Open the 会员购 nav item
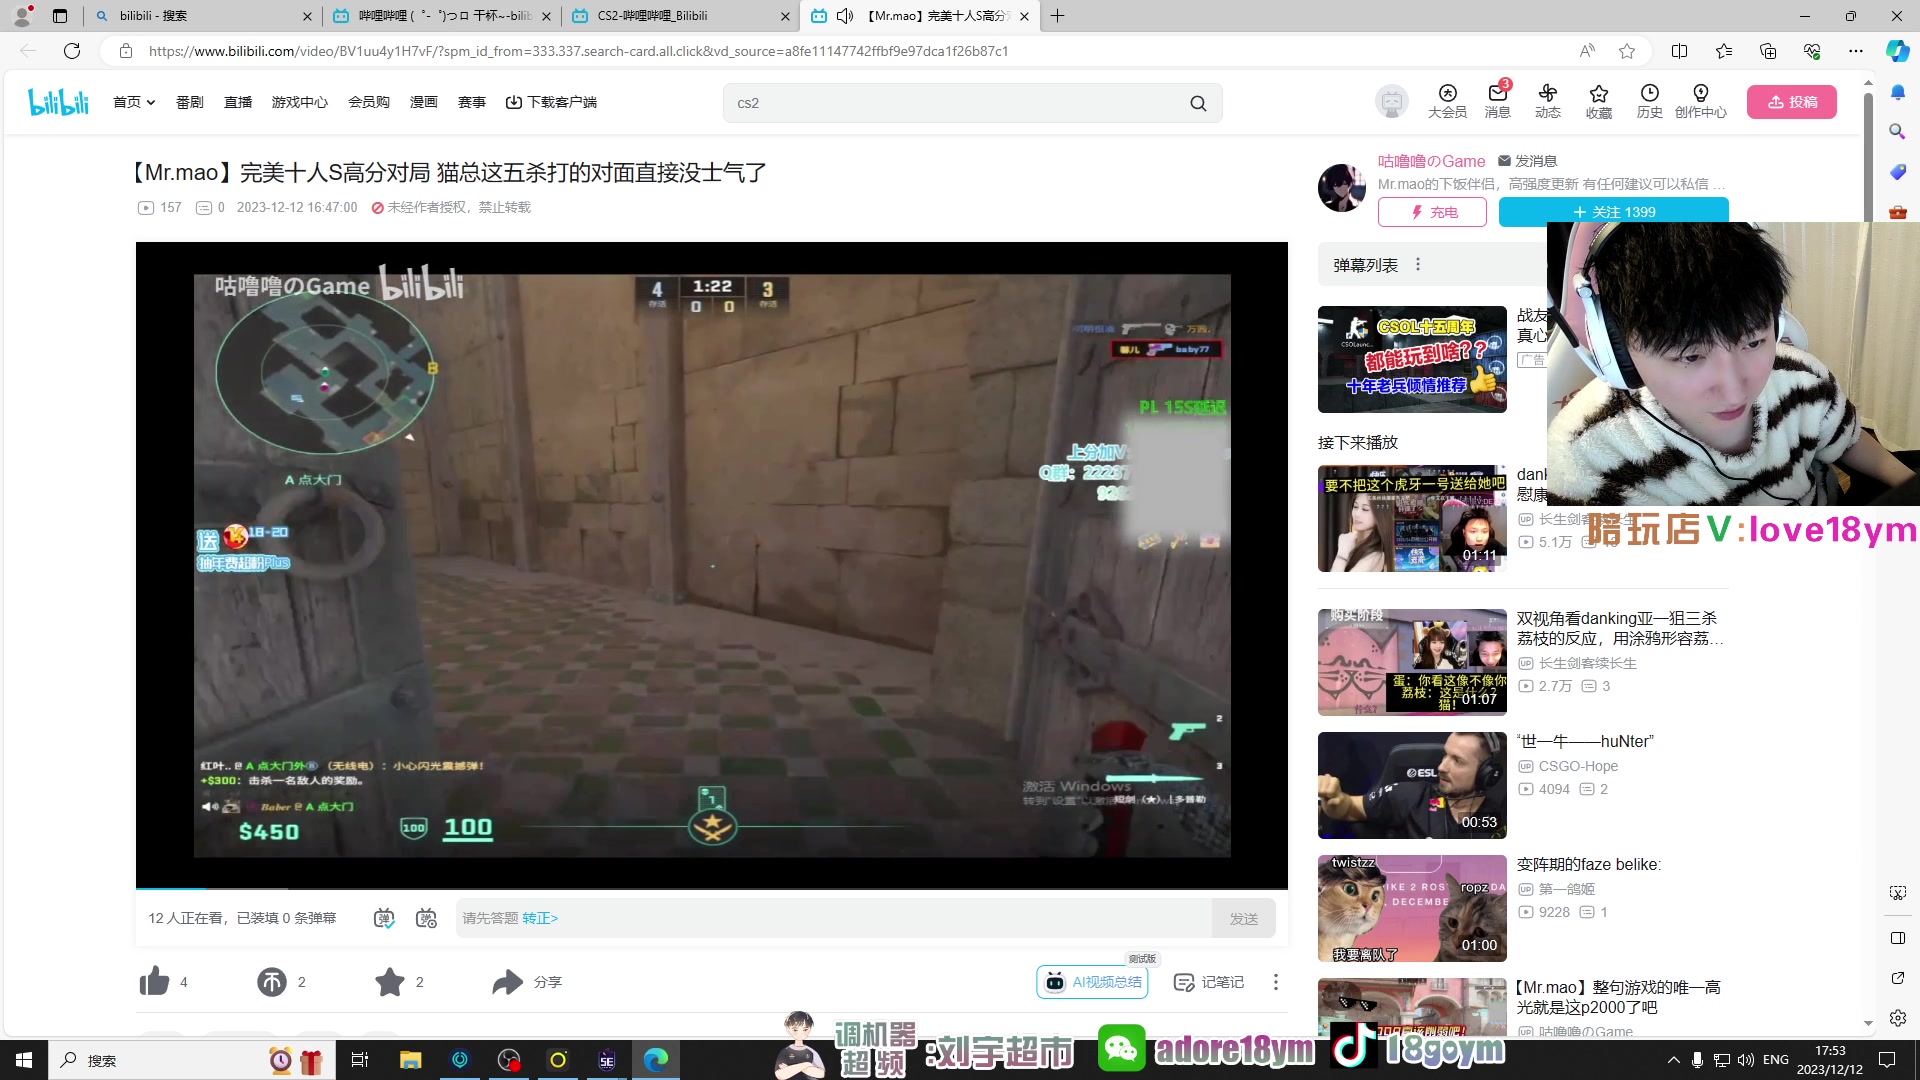This screenshot has width=1920, height=1080. pos(369,102)
